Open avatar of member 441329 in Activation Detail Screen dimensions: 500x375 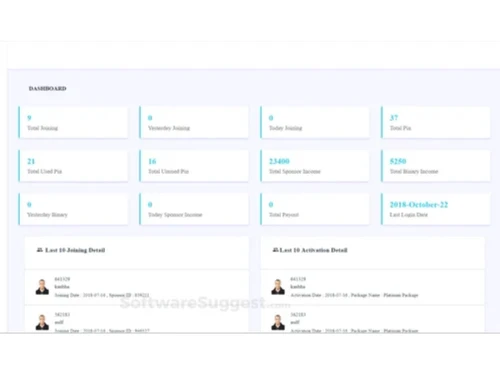tap(278, 287)
